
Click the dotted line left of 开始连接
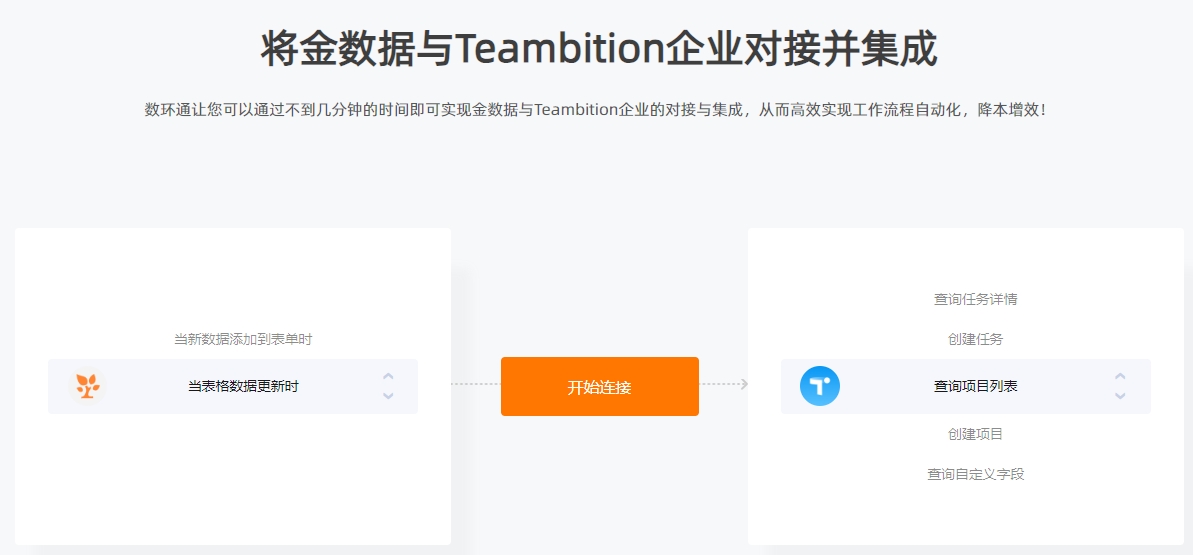point(476,384)
